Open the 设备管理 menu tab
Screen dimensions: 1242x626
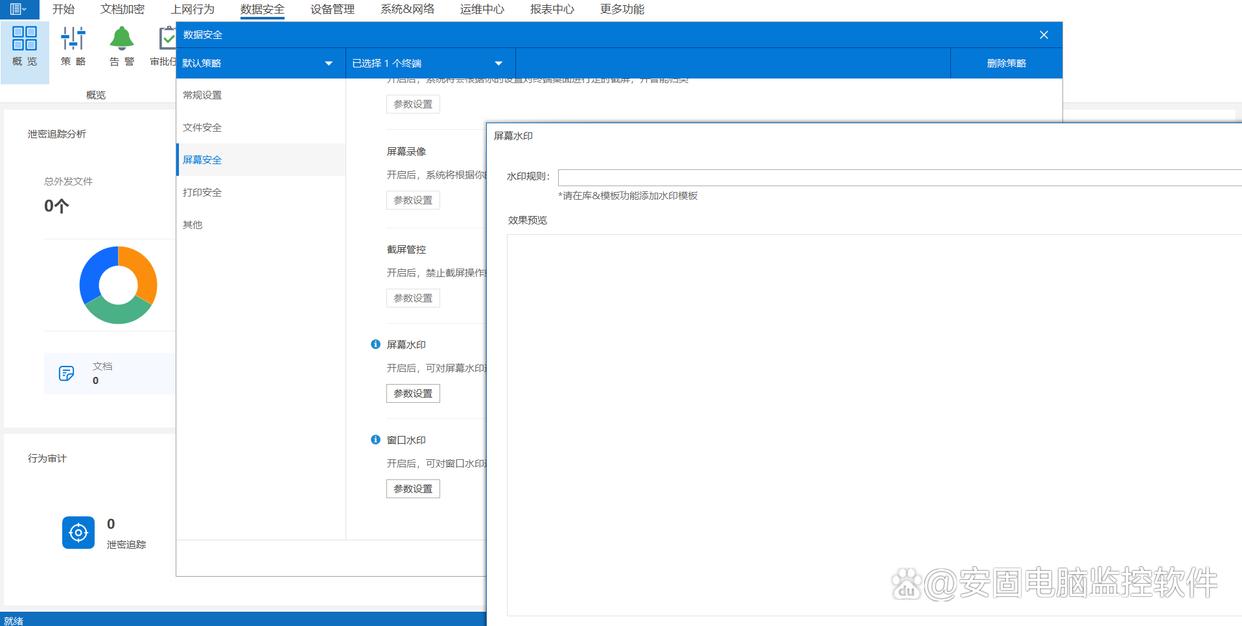(332, 9)
